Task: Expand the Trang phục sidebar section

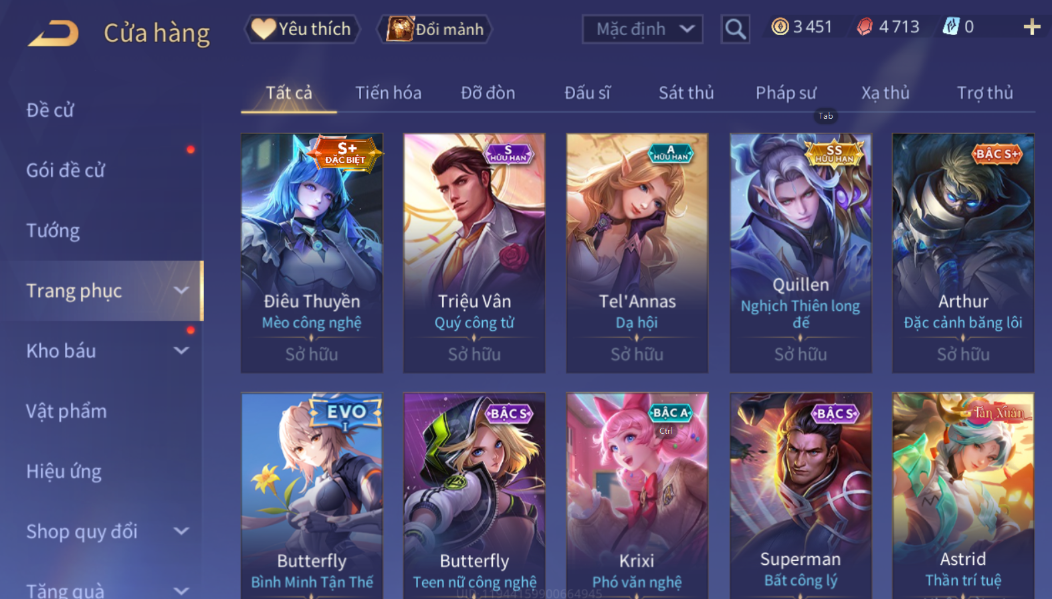Action: pyautogui.click(x=181, y=290)
